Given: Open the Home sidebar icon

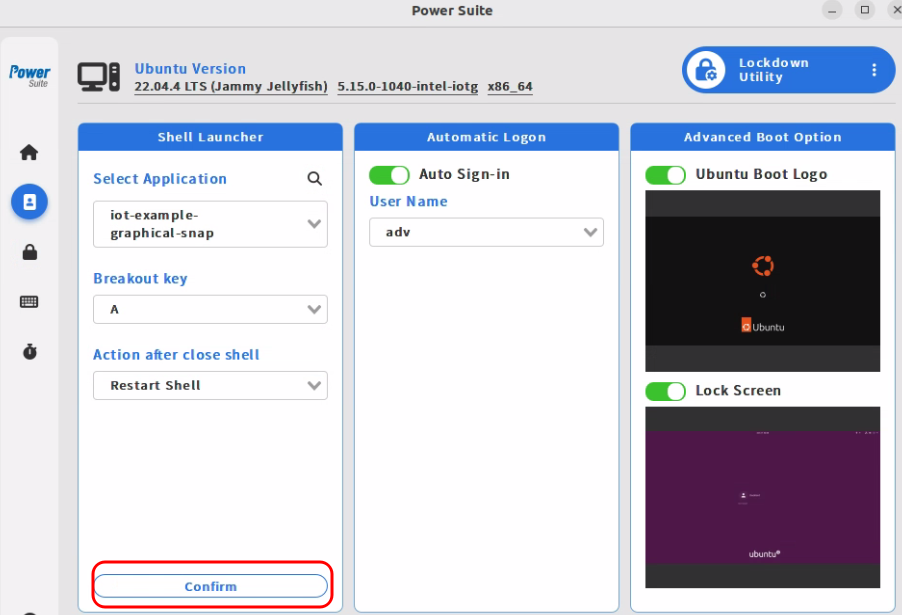Looking at the screenshot, I should coord(29,152).
